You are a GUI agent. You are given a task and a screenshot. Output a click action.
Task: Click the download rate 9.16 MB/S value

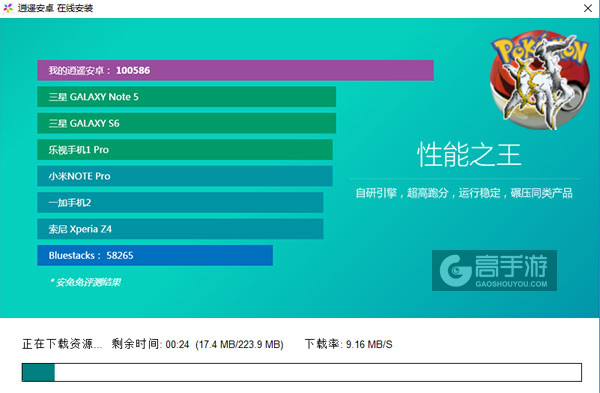(x=369, y=344)
